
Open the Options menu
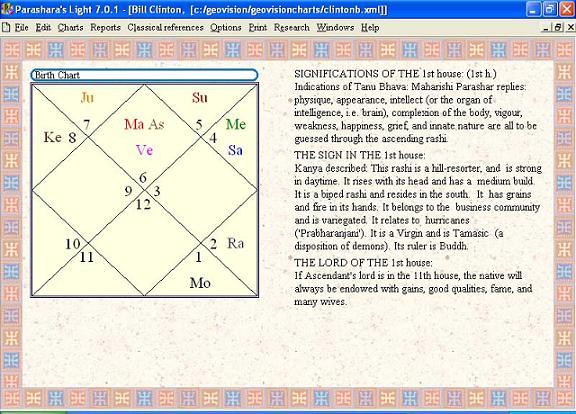pyautogui.click(x=226, y=28)
